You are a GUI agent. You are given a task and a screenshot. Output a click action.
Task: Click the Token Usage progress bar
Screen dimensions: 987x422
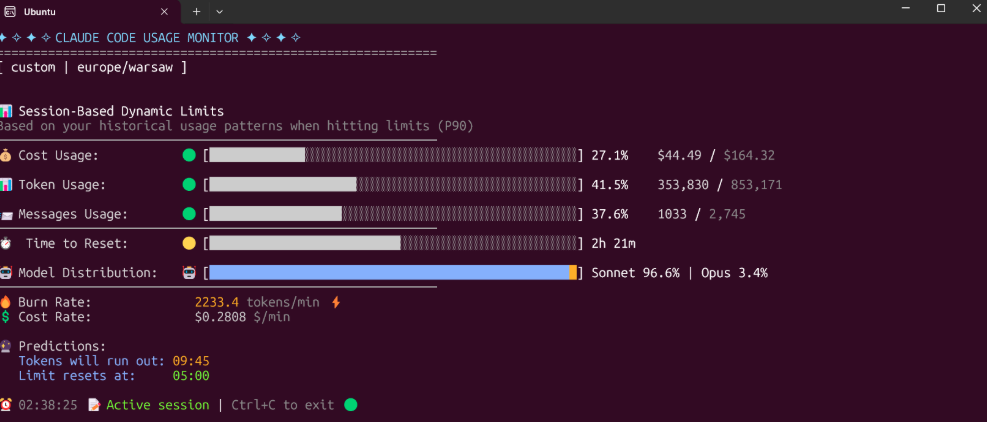pyautogui.click(x=393, y=185)
